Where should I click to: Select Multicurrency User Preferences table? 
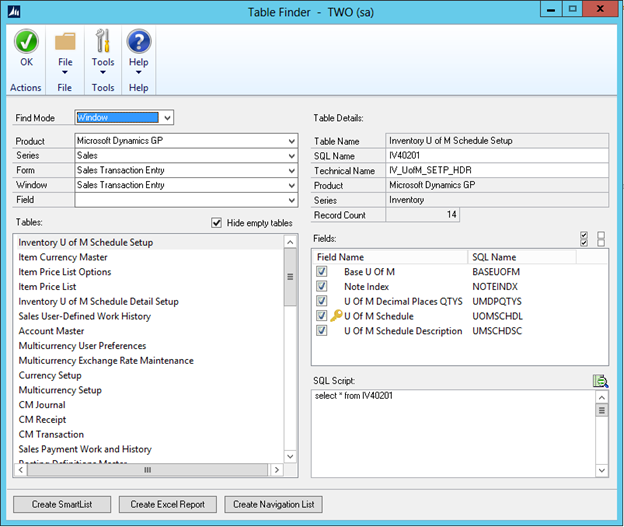tap(82, 345)
